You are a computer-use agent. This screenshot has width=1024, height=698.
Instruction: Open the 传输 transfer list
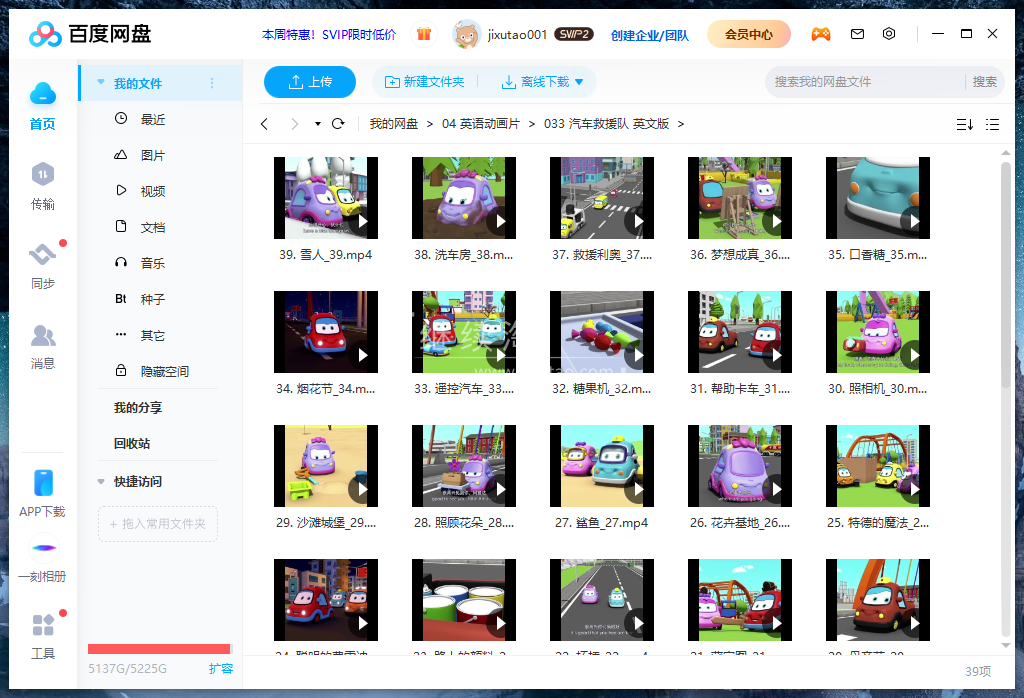coord(42,187)
